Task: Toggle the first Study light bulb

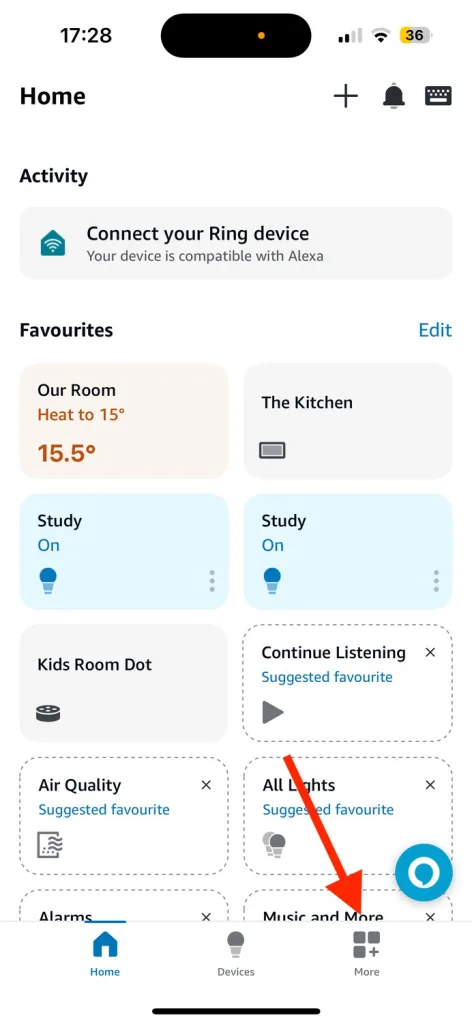Action: coord(48,580)
